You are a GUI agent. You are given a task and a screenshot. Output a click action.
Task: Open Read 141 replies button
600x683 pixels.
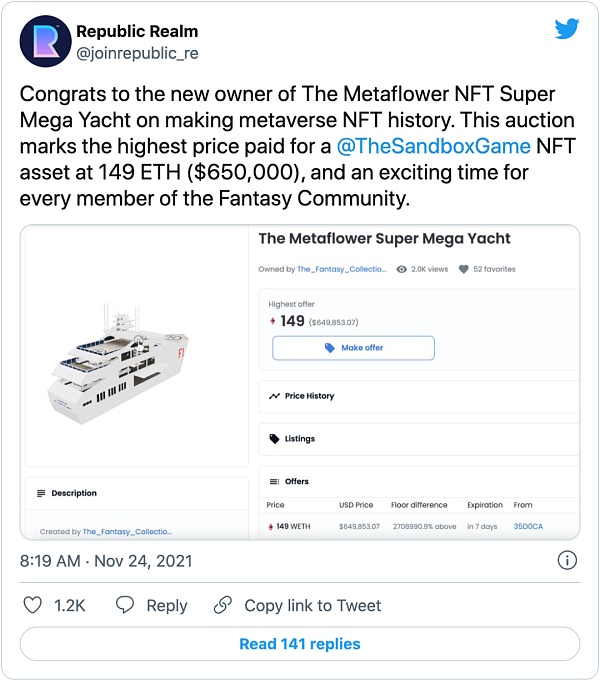tap(300, 644)
